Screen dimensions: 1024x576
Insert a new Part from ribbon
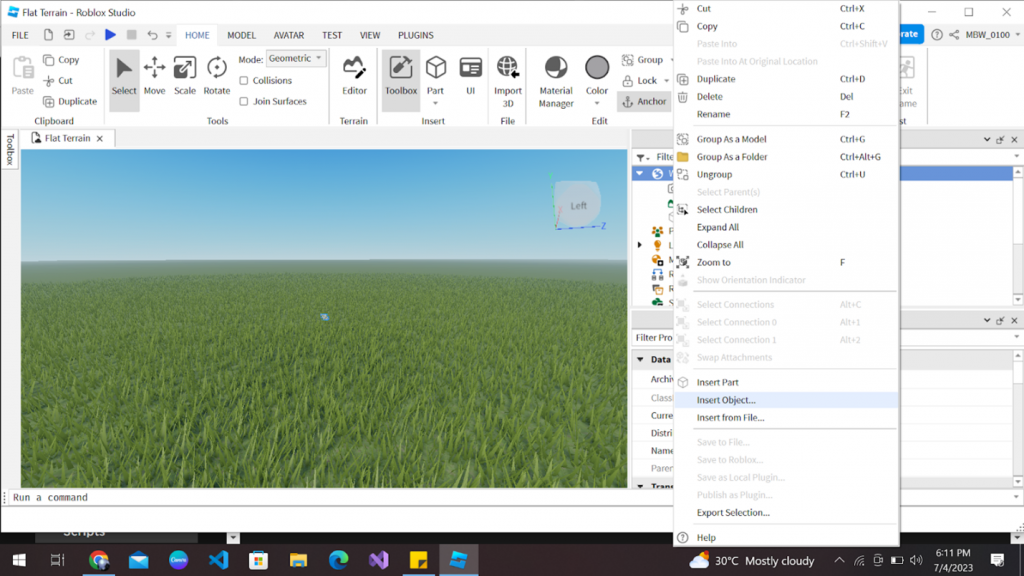tap(435, 80)
